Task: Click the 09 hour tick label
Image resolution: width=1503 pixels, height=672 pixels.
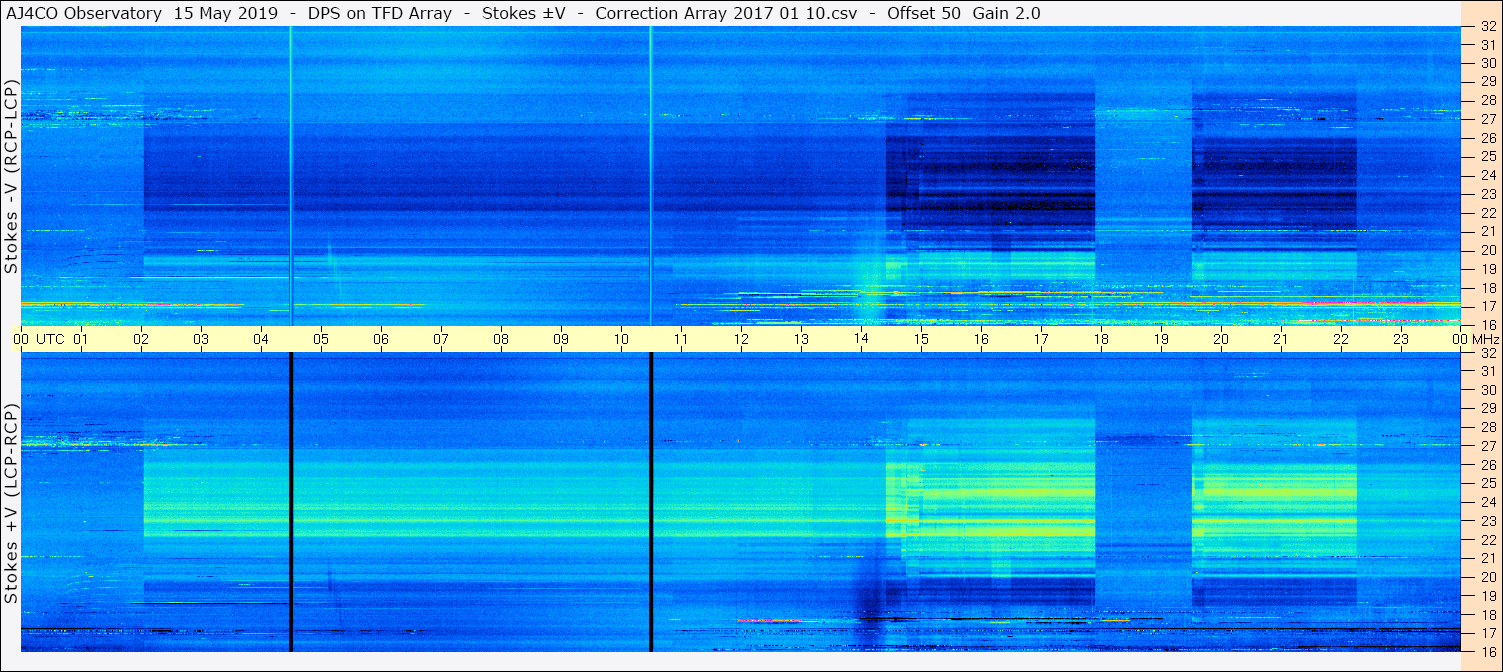Action: 561,339
